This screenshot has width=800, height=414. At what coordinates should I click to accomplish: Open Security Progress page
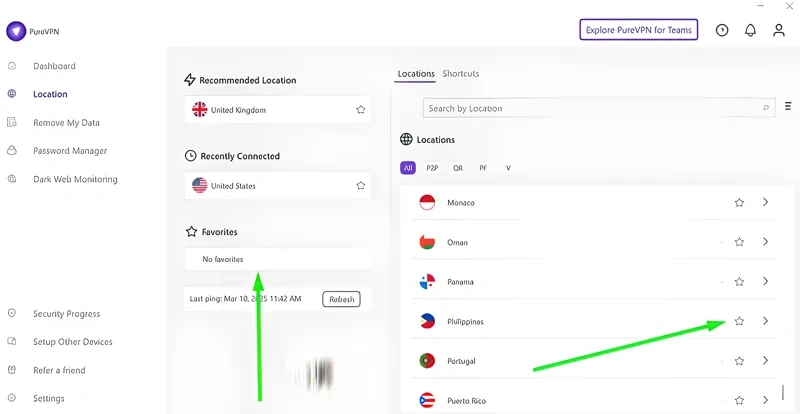[66, 313]
